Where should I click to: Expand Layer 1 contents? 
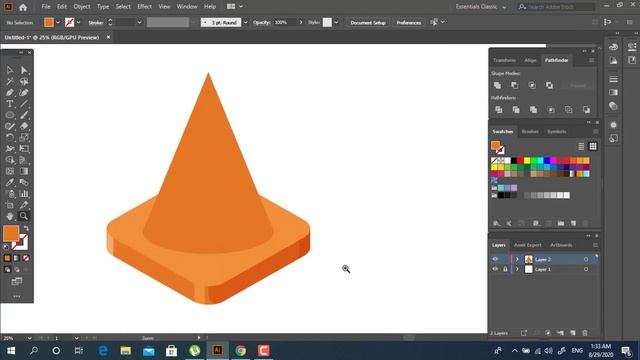(517, 269)
